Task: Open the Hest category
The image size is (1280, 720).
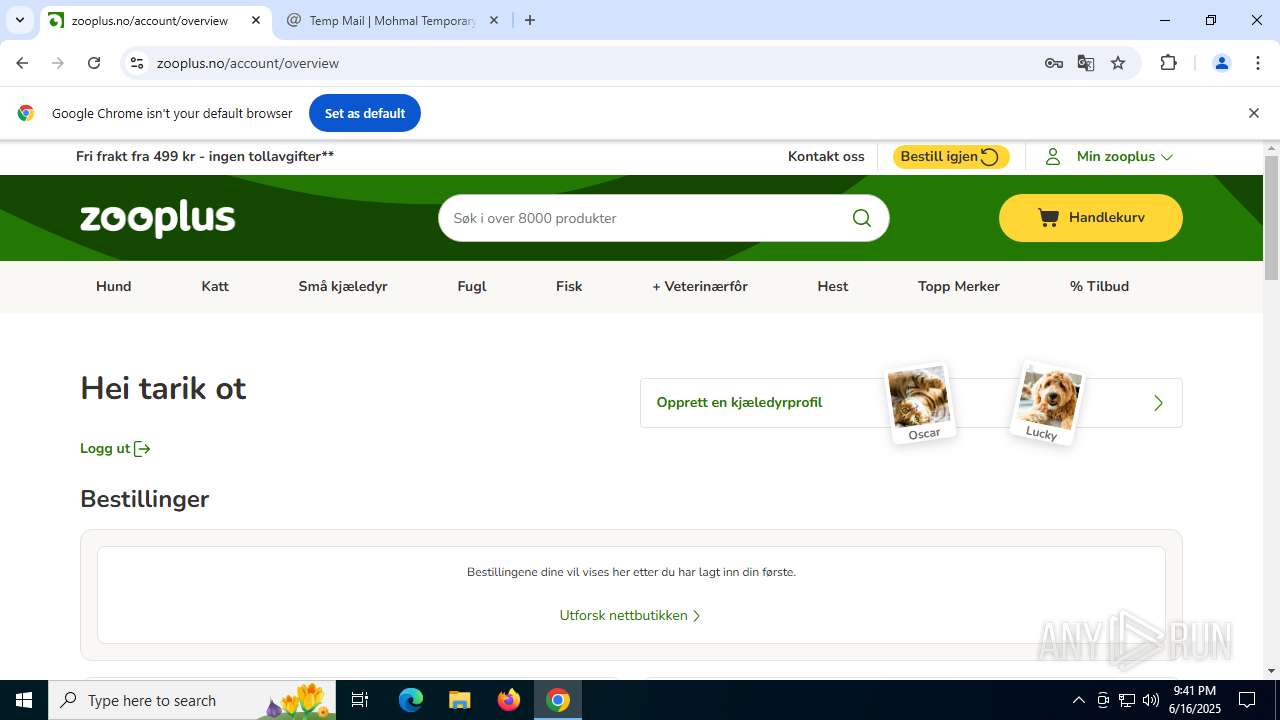Action: [x=832, y=286]
